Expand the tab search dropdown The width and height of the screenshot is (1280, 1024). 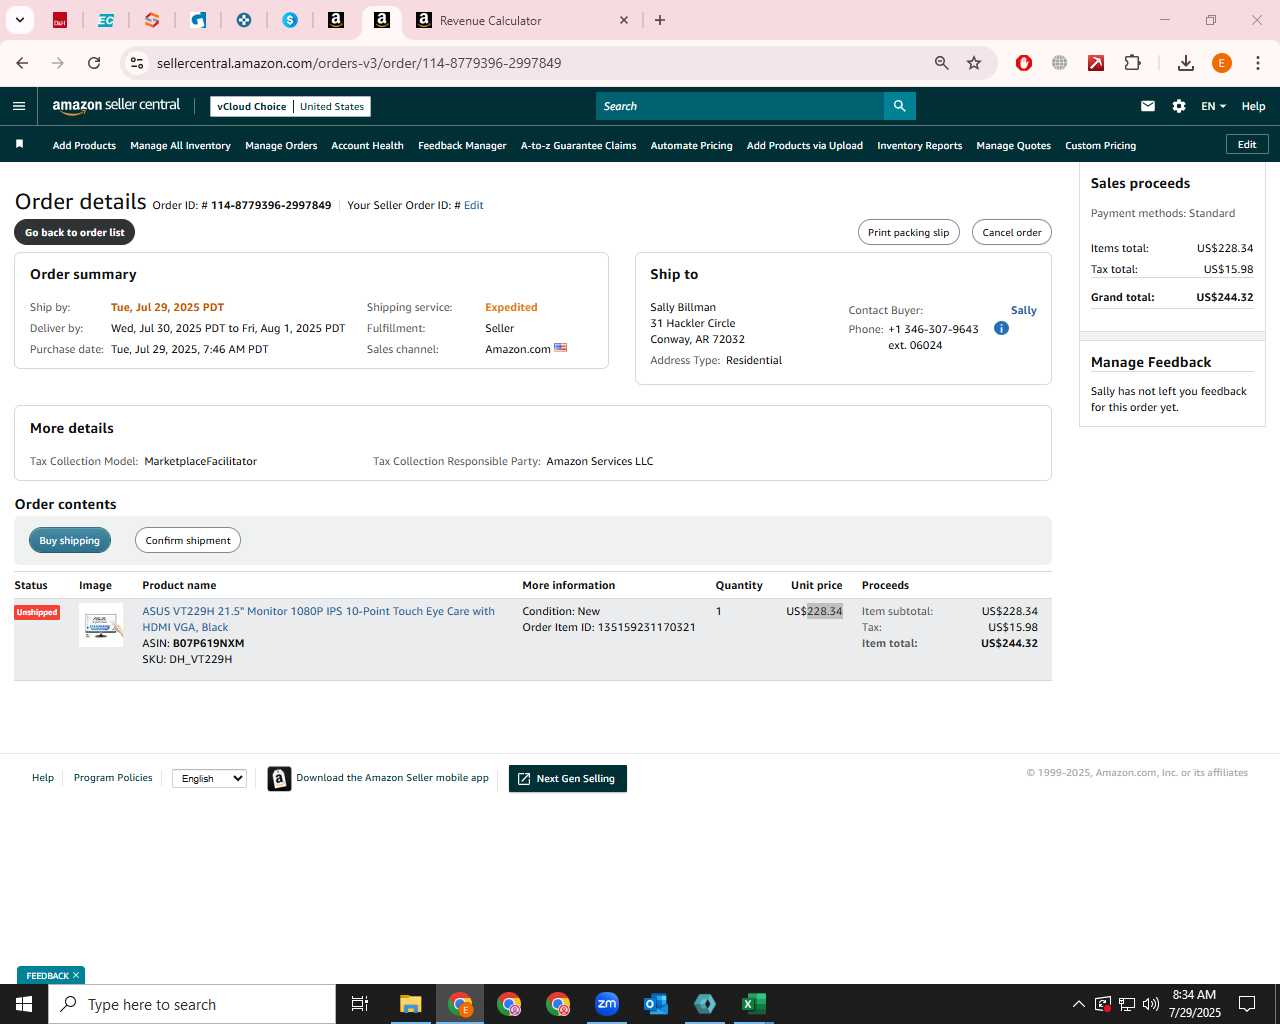(x=19, y=20)
